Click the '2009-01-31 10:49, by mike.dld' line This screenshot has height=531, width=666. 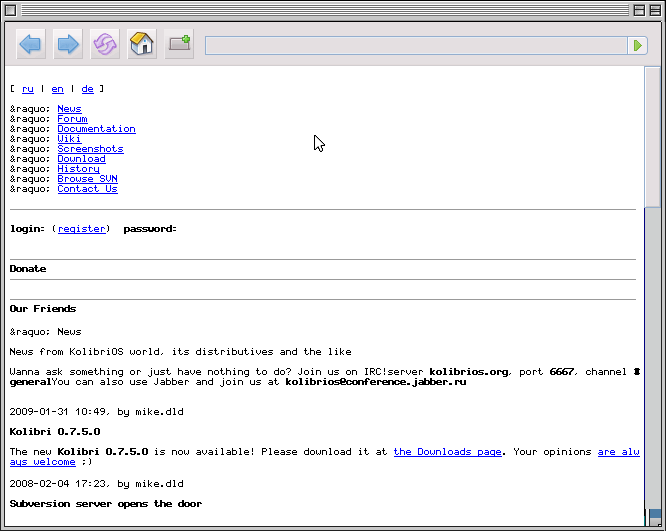coord(96,412)
